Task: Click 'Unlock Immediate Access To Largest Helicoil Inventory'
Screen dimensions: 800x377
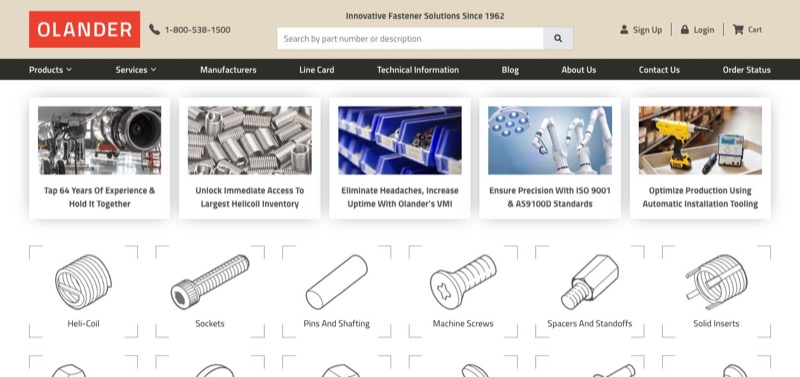Action: [x=249, y=197]
